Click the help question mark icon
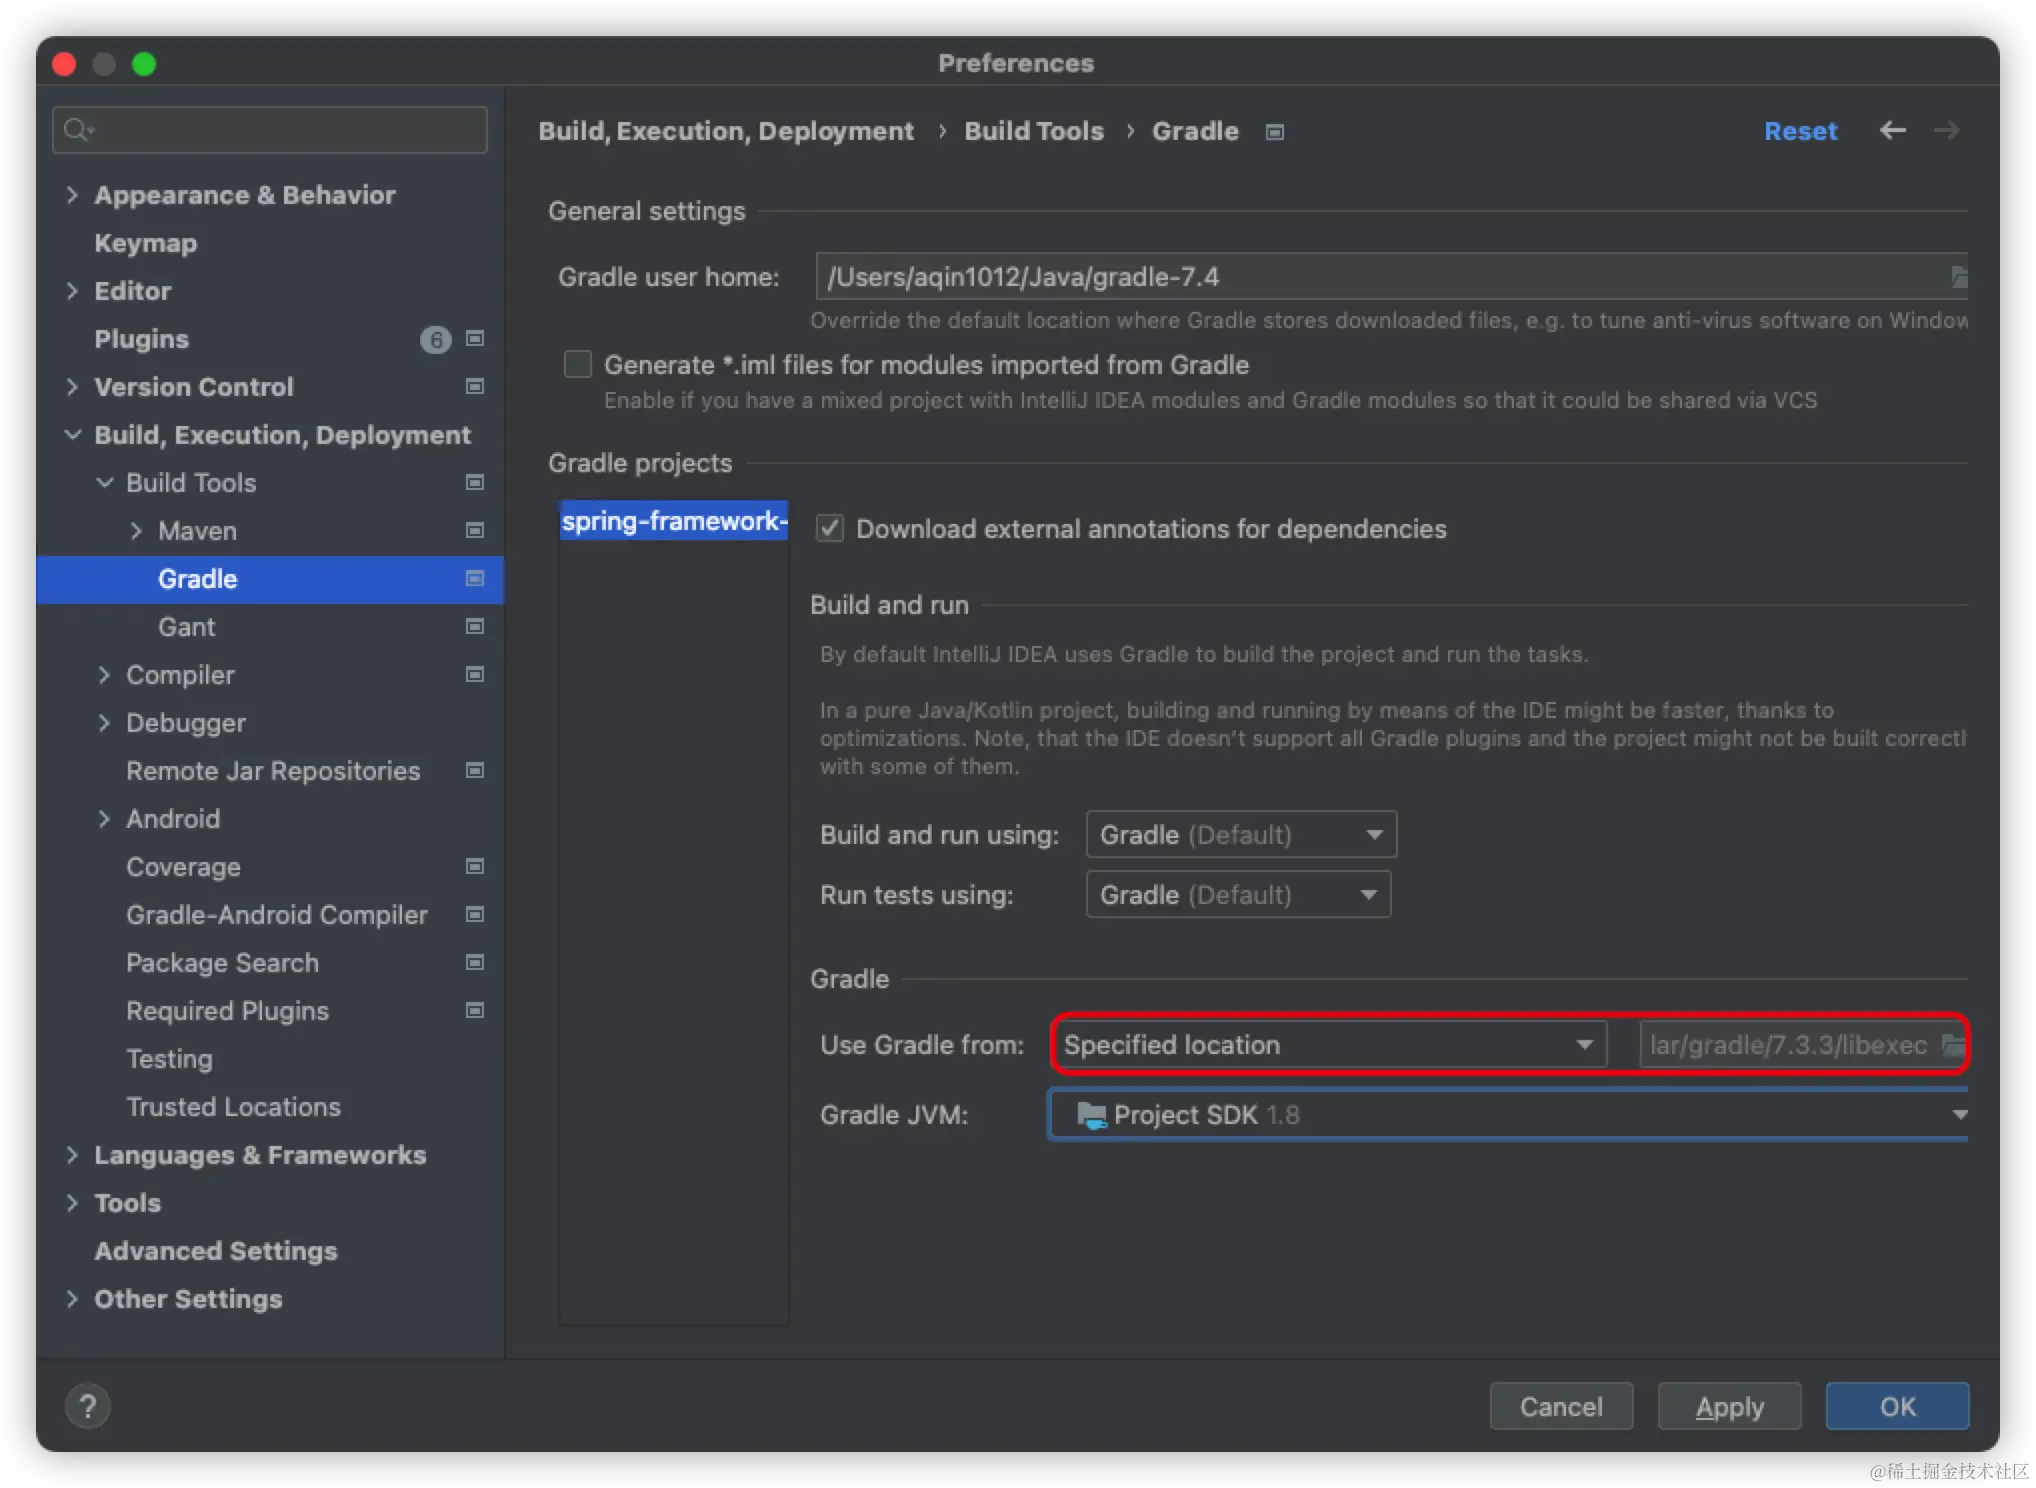Screen dimensions: 2036x1488 coord(88,1406)
